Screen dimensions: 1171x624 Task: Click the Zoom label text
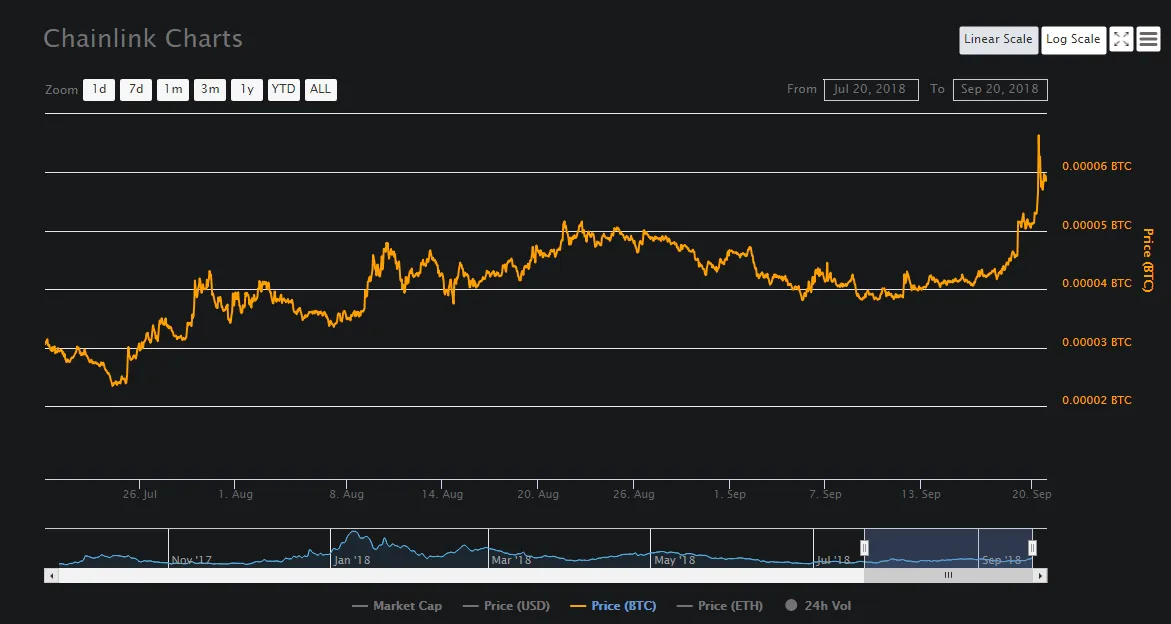(61, 90)
